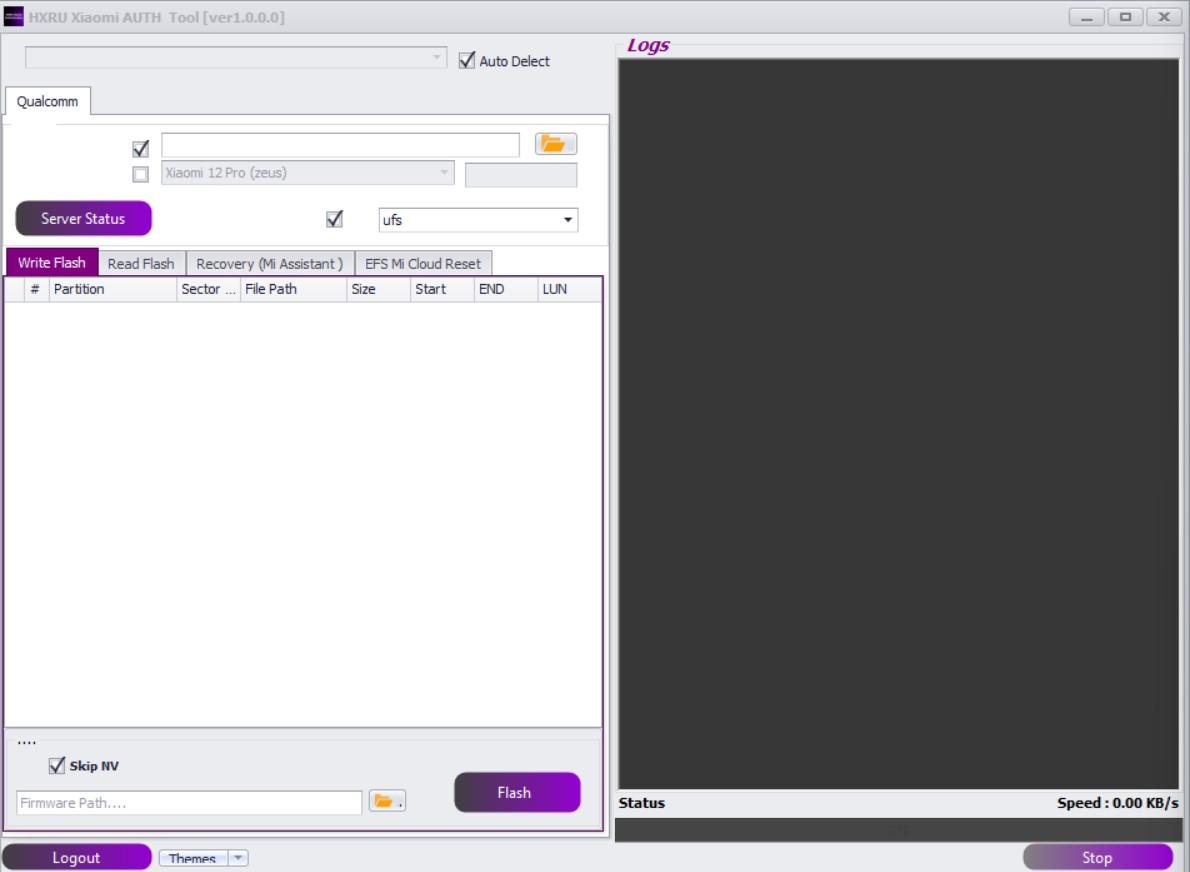Maximize the HXRU Xiaomi AUTH Tool window

[1125, 17]
